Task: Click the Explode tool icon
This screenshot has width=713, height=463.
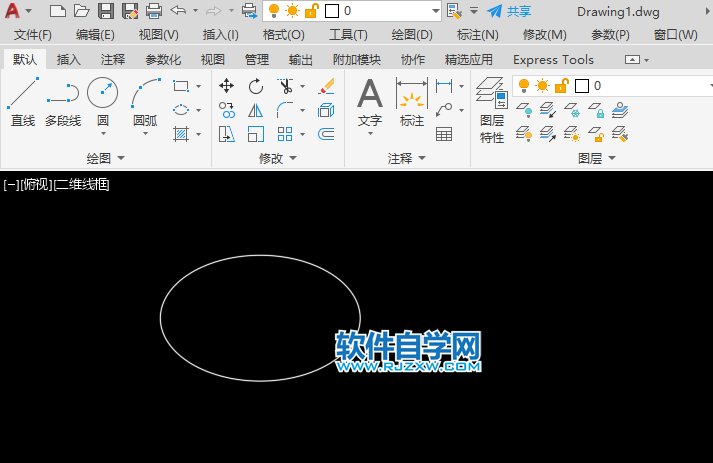Action: (326, 110)
